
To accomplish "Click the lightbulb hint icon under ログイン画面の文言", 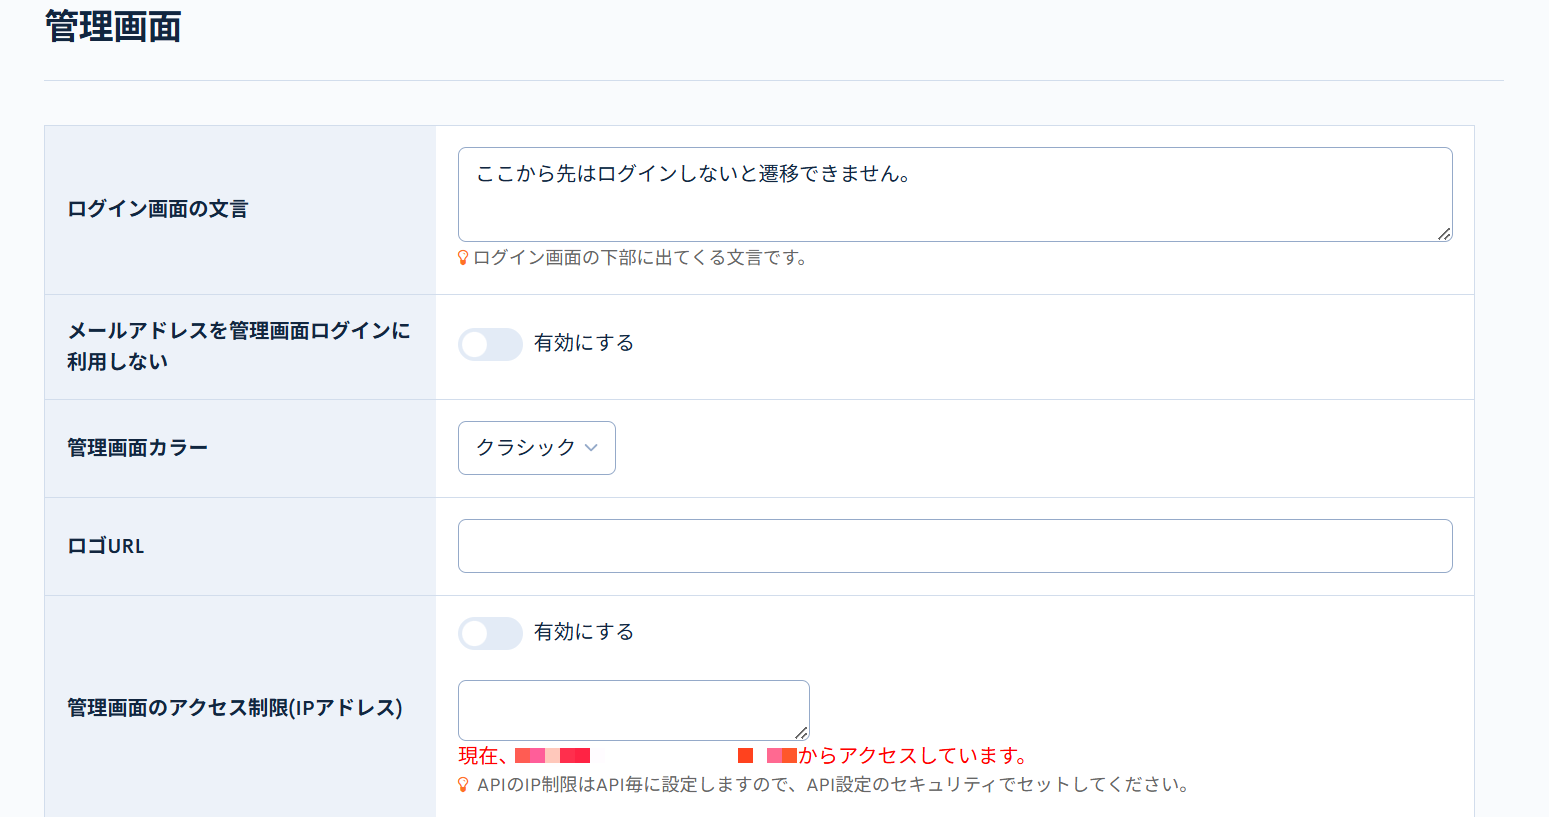I will pyautogui.click(x=463, y=257).
